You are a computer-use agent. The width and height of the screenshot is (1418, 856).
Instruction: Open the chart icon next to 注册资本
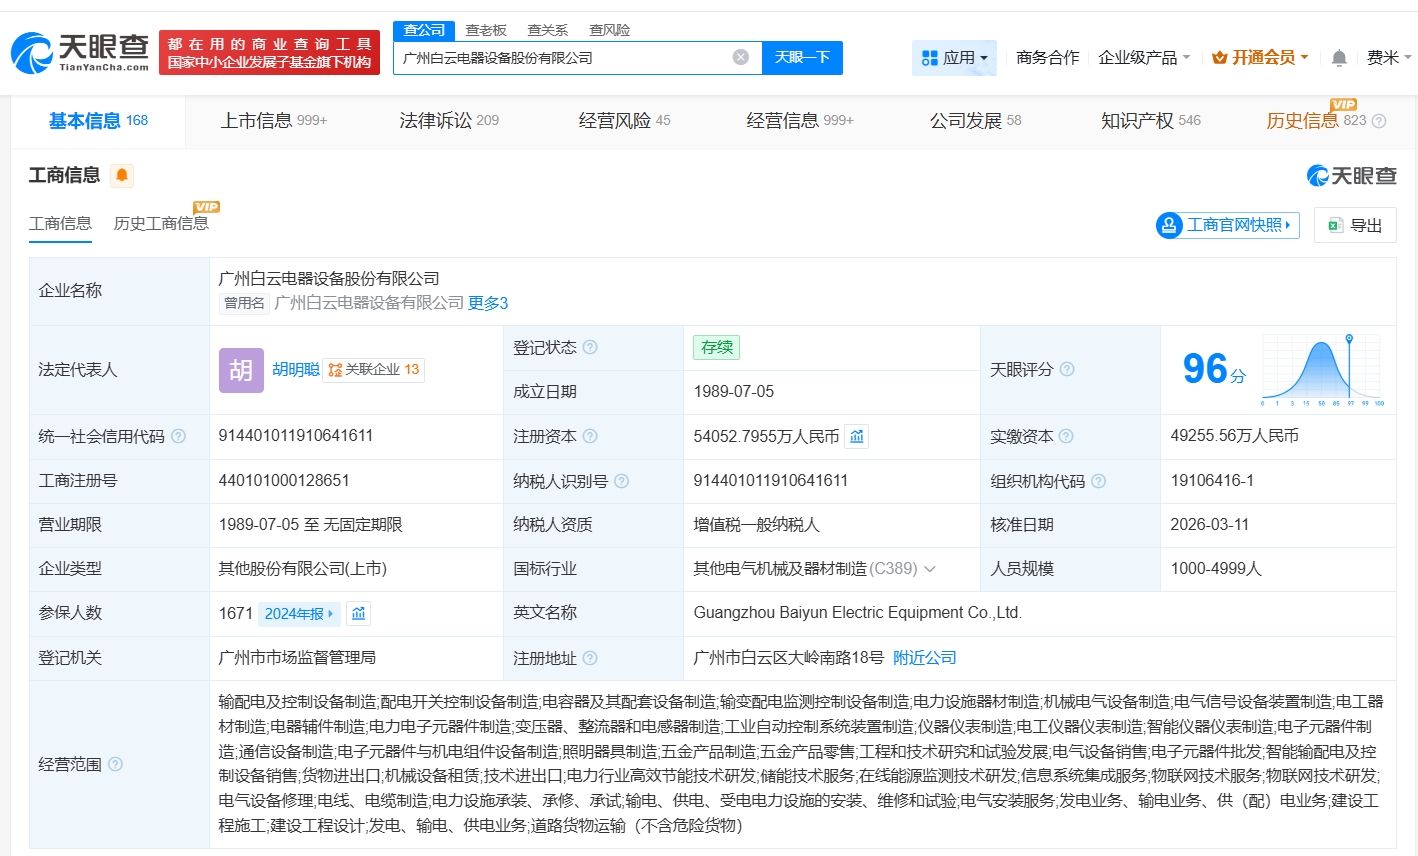(857, 436)
